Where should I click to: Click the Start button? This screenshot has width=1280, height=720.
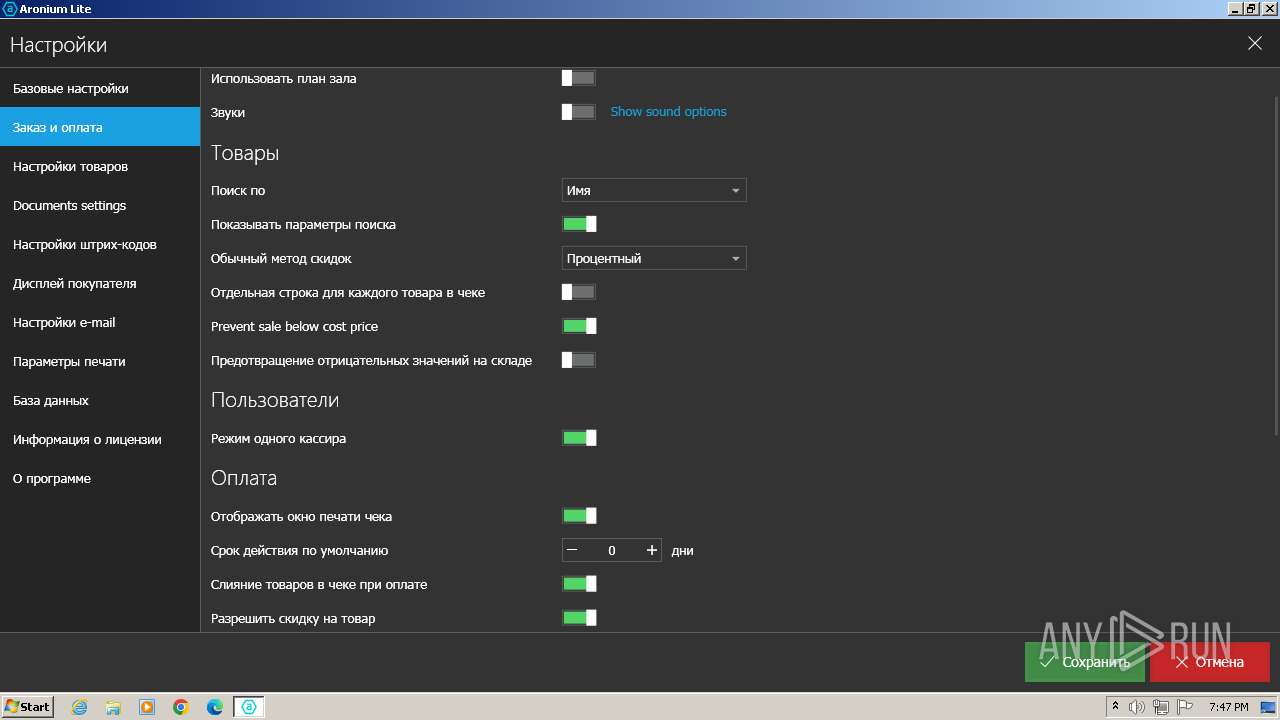[x=28, y=707]
